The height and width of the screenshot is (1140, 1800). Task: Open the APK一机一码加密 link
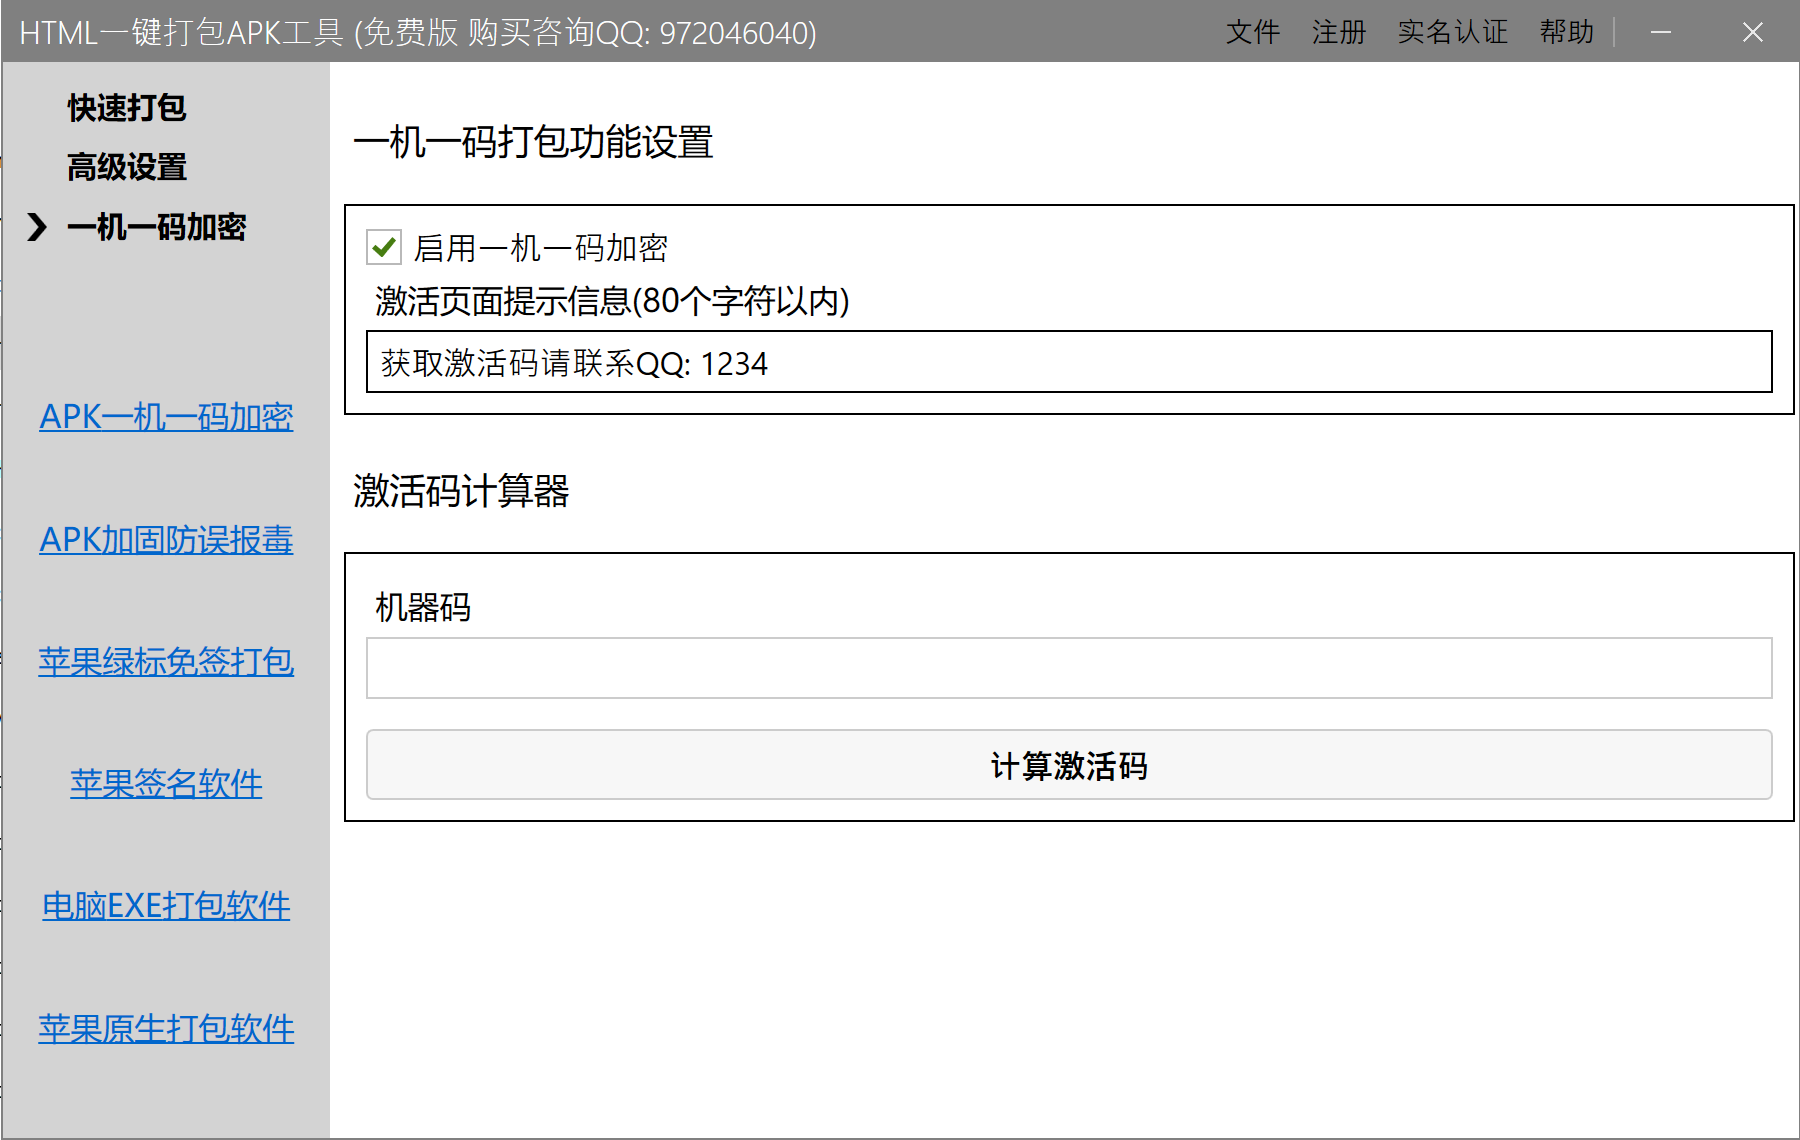[166, 417]
